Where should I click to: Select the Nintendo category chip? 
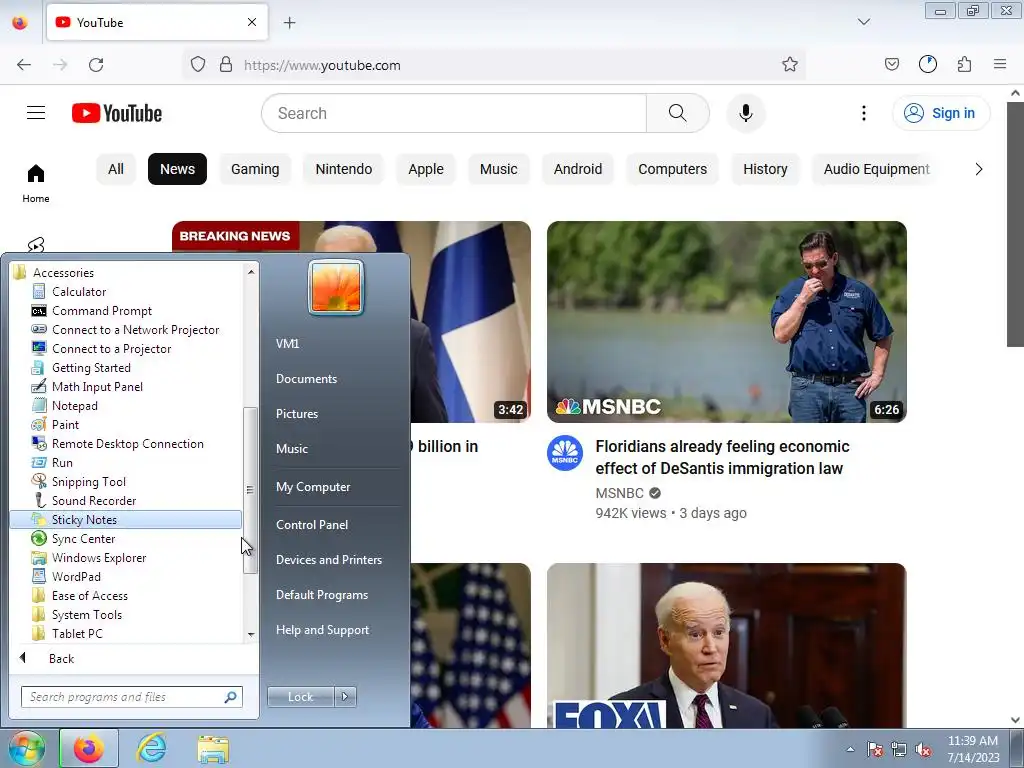pyautogui.click(x=344, y=169)
